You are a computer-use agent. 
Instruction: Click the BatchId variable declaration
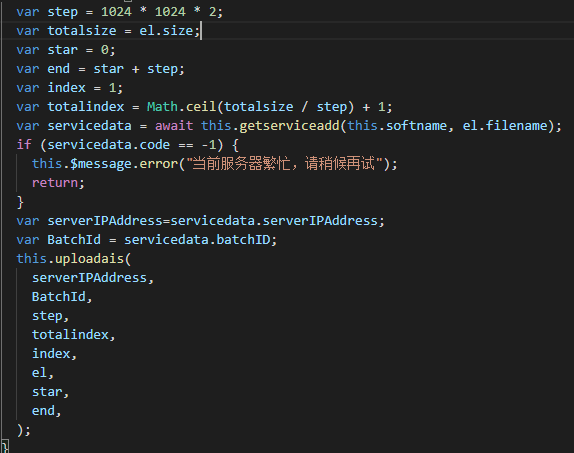[147, 240]
